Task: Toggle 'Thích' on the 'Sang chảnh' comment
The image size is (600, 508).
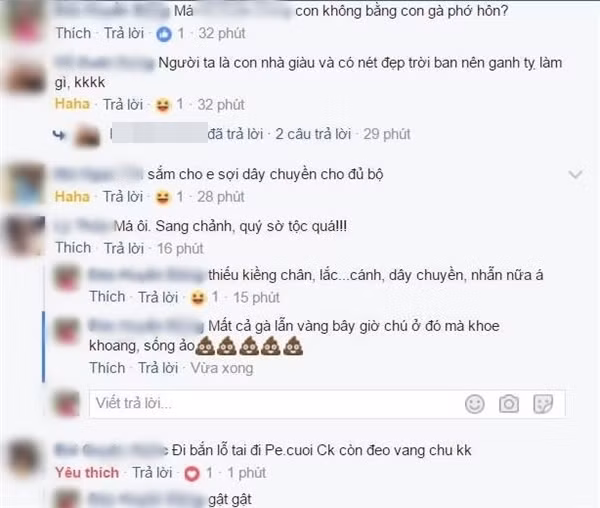Action: coord(73,247)
